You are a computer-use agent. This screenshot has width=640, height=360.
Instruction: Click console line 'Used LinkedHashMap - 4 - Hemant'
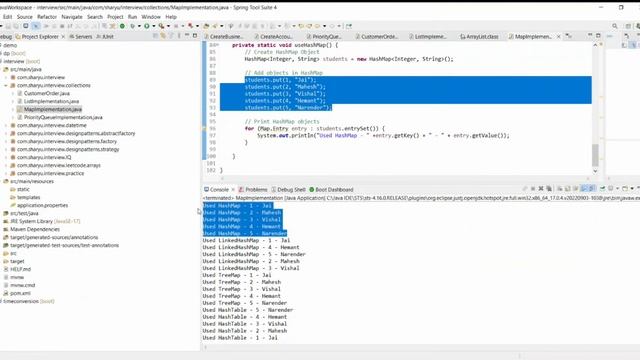(x=251, y=247)
